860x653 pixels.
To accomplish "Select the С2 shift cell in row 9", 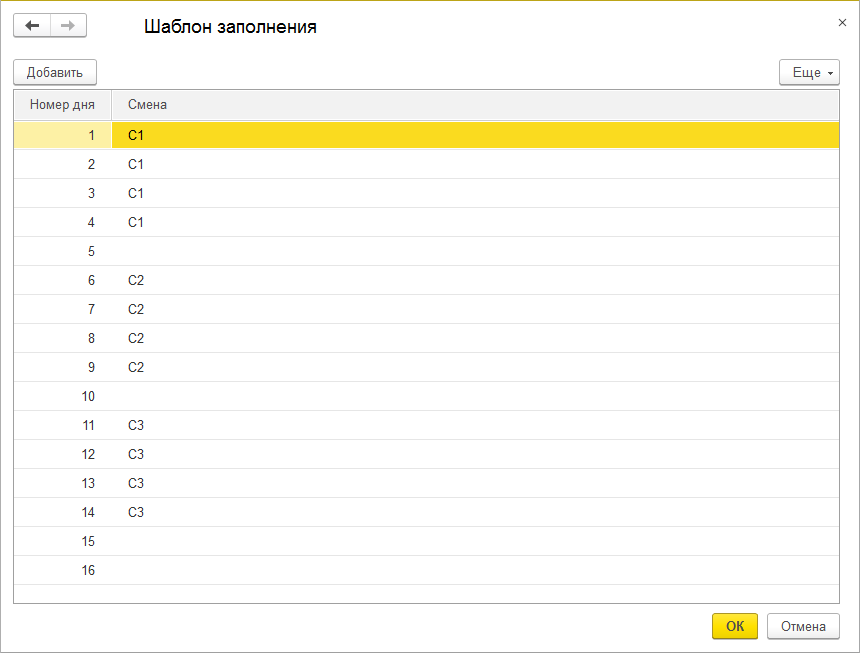I will tap(136, 367).
